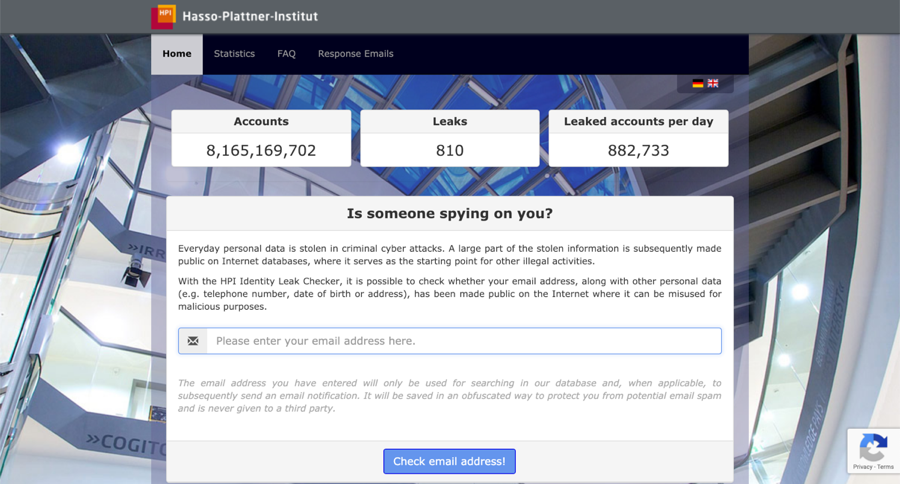Click the Leaked accounts per day heading
The height and width of the screenshot is (484, 900).
[x=638, y=122]
